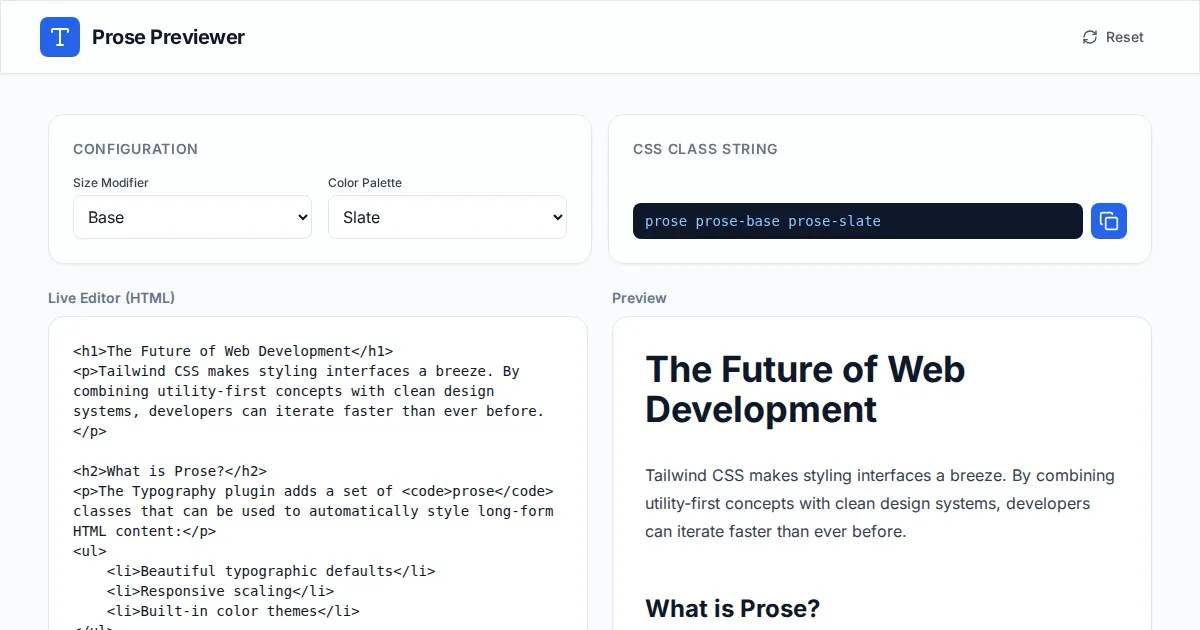This screenshot has width=1200, height=630.
Task: Copy the CSS class string
Action: (1108, 221)
